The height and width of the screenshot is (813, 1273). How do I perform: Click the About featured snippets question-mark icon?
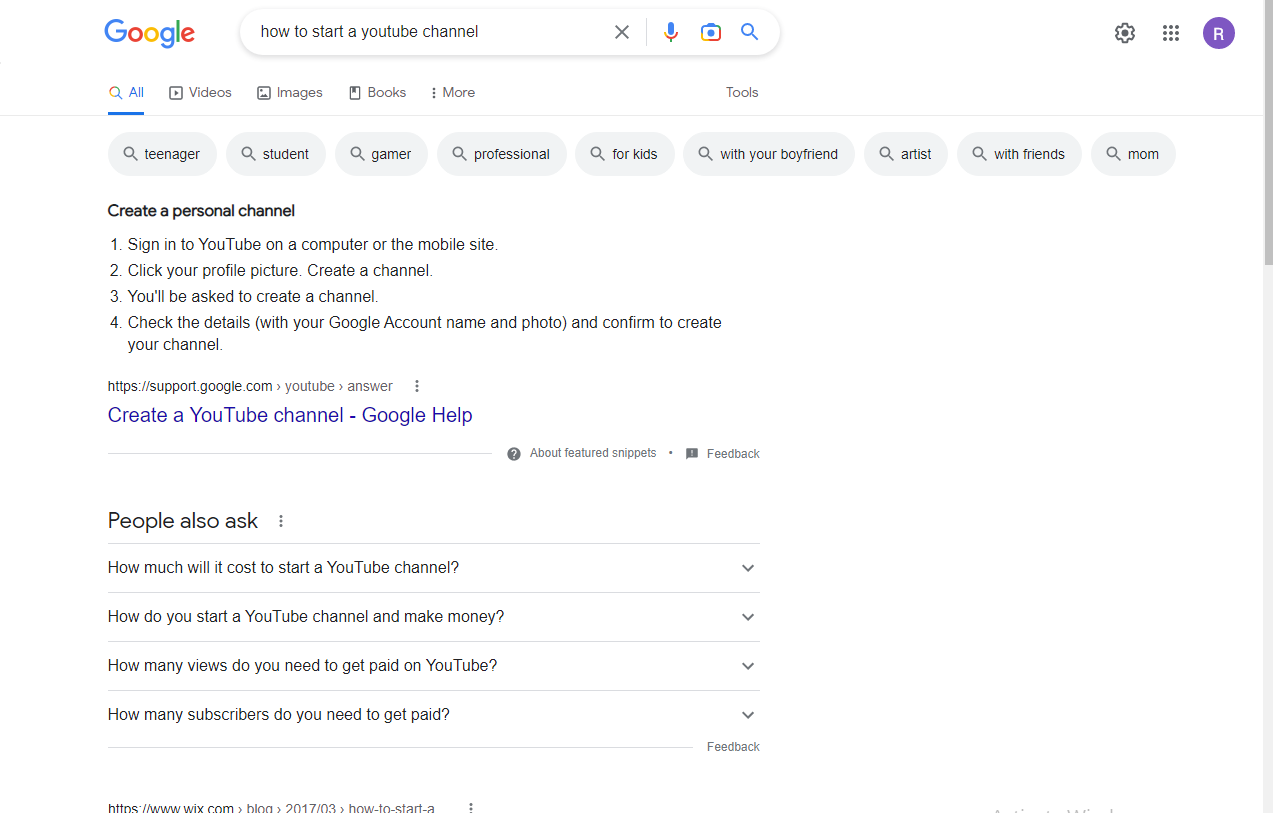coord(514,454)
